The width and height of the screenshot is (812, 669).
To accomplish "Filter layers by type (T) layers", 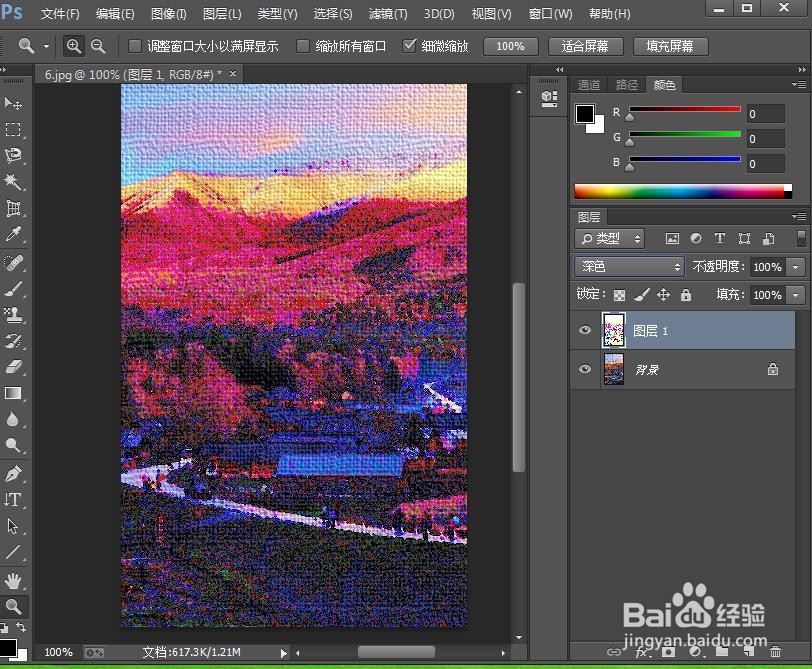I will 720,238.
